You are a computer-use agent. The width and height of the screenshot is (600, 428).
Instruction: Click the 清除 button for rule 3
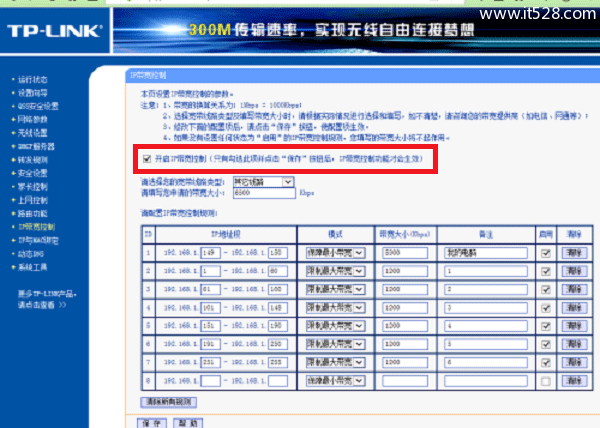(574, 290)
